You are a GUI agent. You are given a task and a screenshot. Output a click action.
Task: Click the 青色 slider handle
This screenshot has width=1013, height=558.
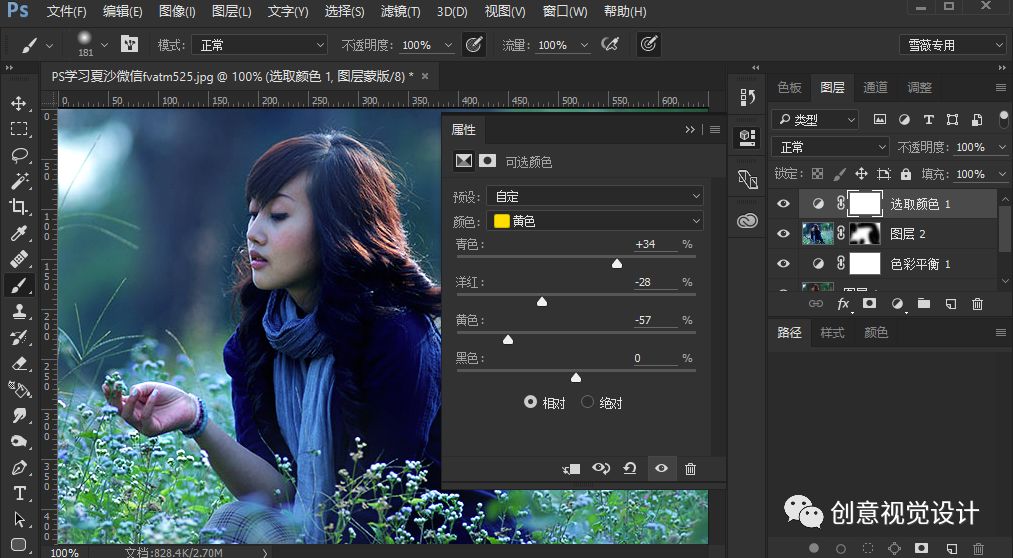click(617, 263)
